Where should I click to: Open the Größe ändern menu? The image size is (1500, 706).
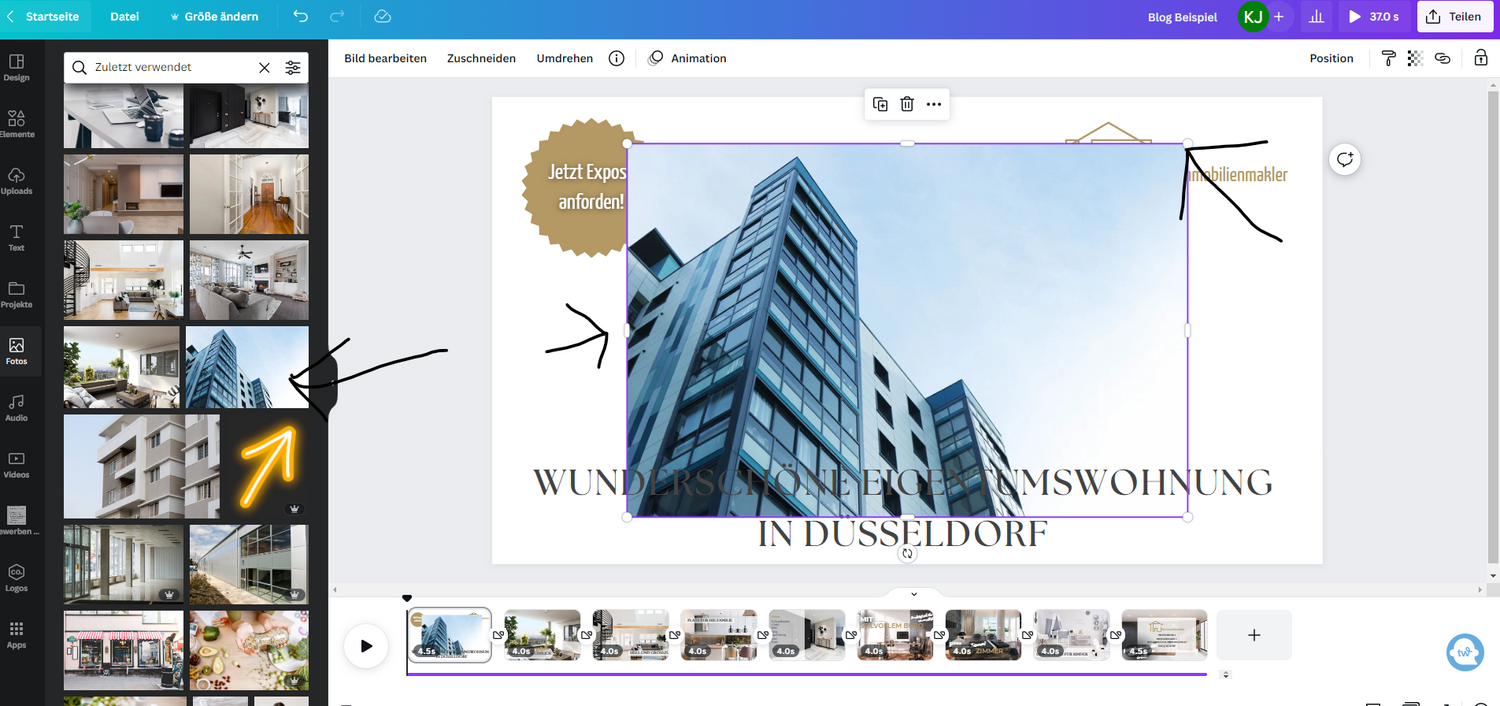[214, 17]
